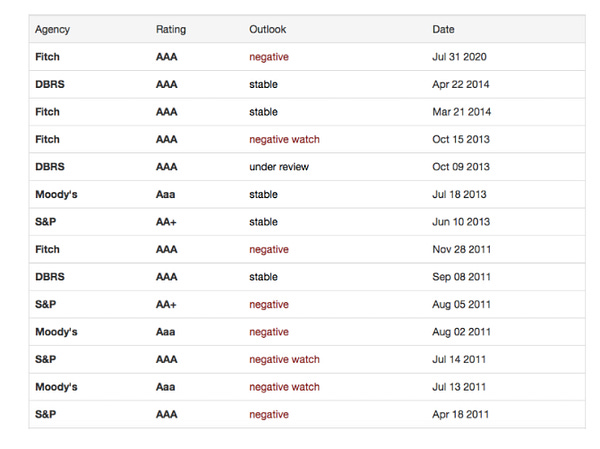Click Fitch in the Jul 31 2020 row
Screen dimensions: 600x449
[x=47, y=57]
